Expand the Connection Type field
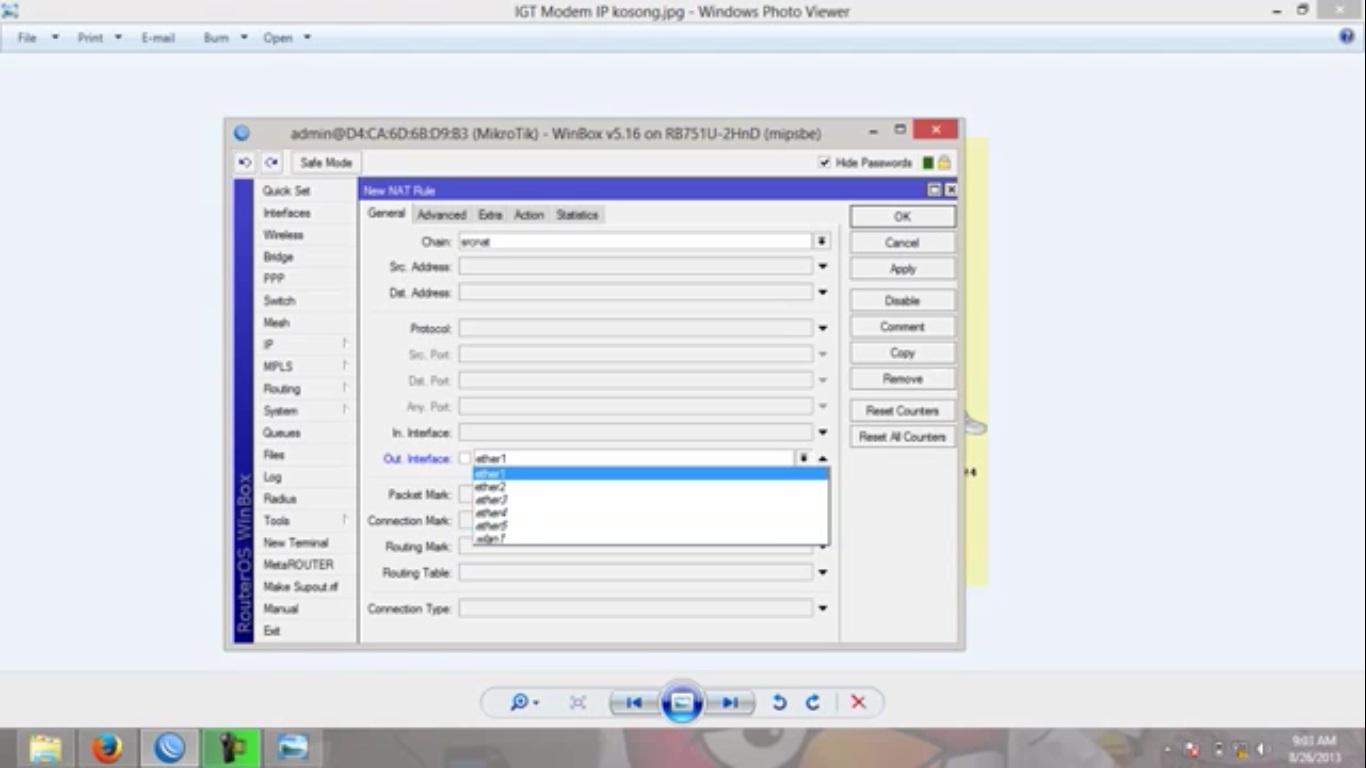Screen dimensions: 1366x768 (822, 608)
